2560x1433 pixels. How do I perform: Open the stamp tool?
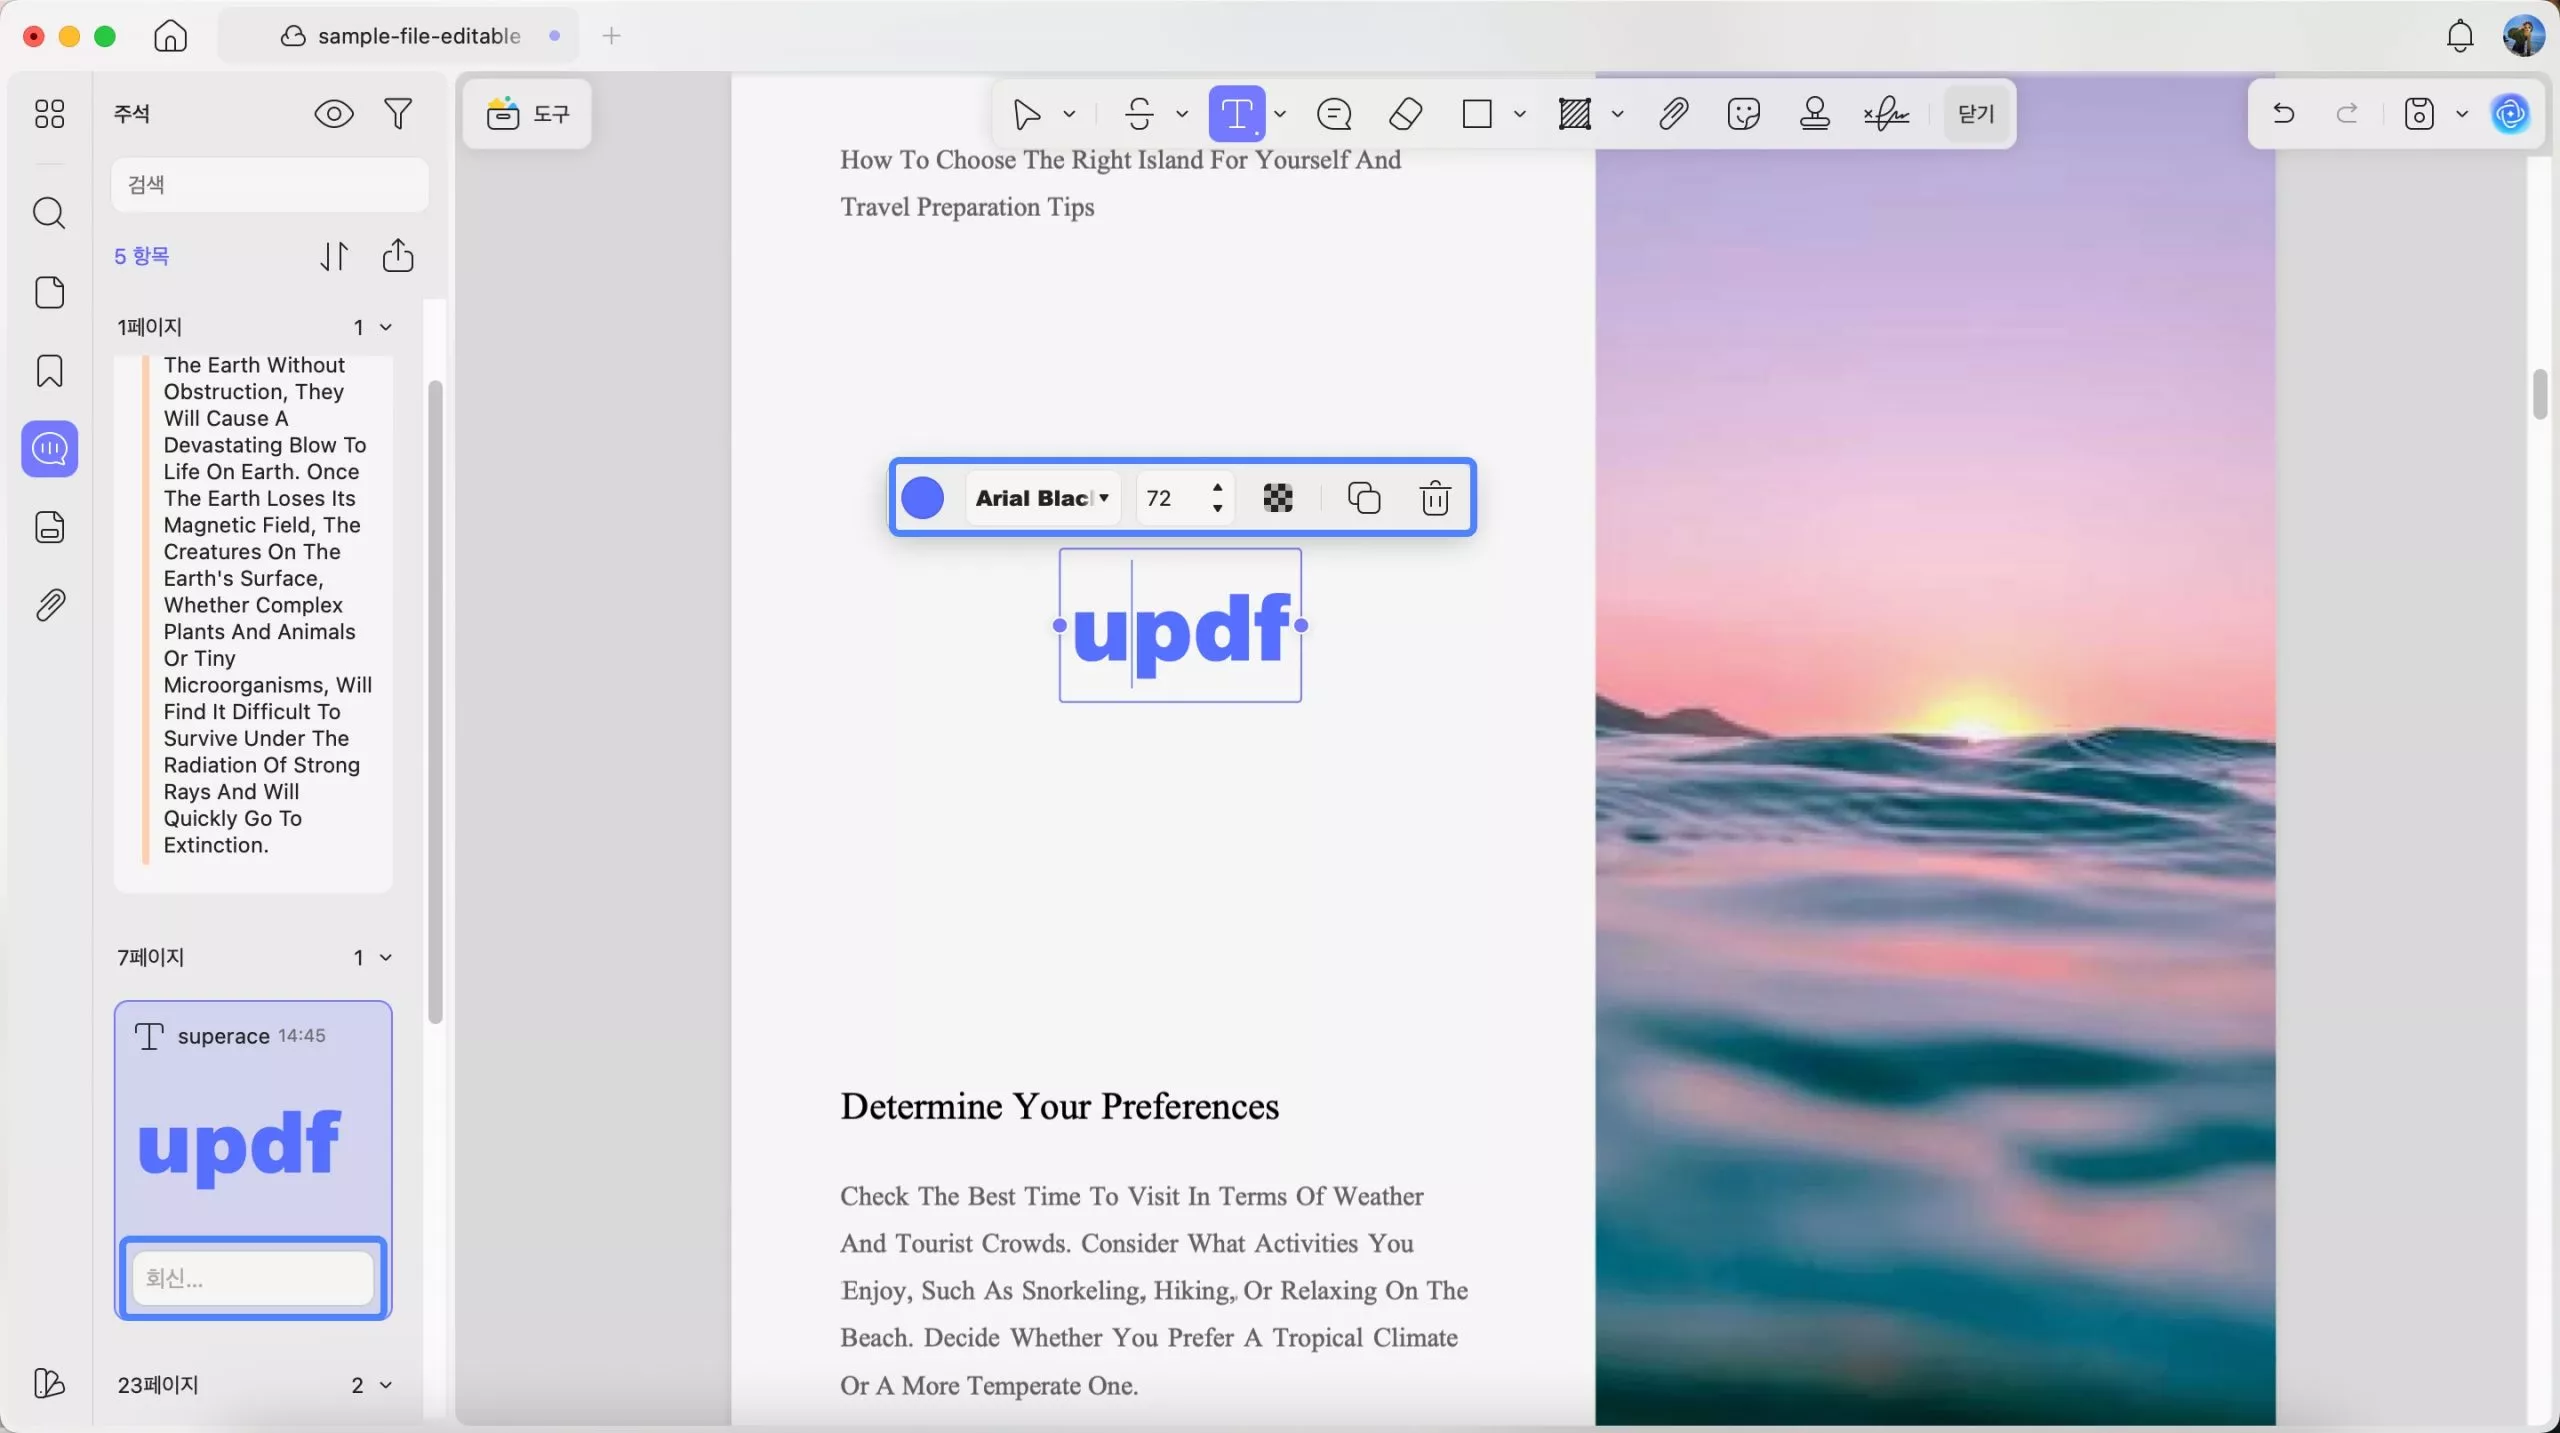1815,114
